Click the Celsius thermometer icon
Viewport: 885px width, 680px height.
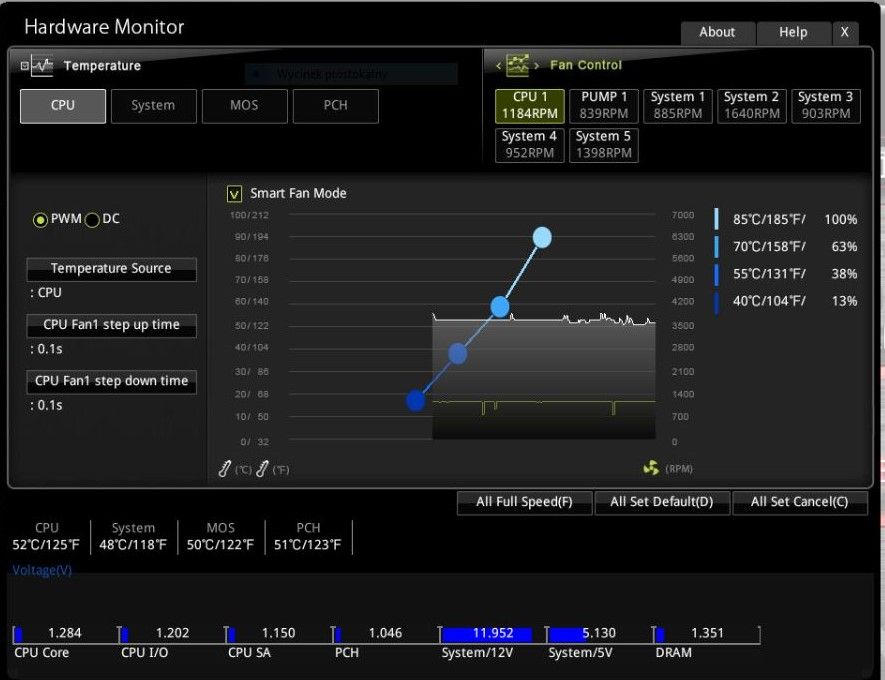coord(225,469)
